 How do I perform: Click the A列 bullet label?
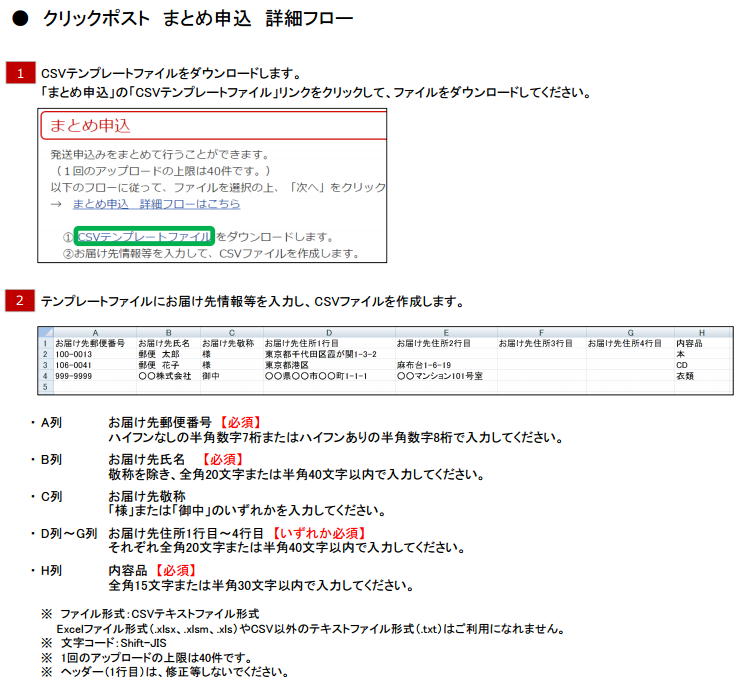pyautogui.click(x=51, y=422)
